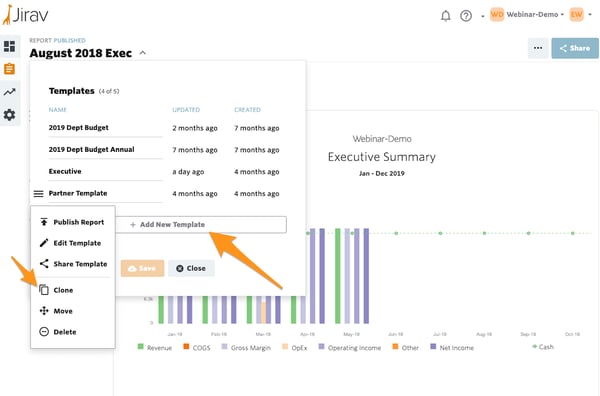Toggle the OpEx legend swatch

pos(285,347)
